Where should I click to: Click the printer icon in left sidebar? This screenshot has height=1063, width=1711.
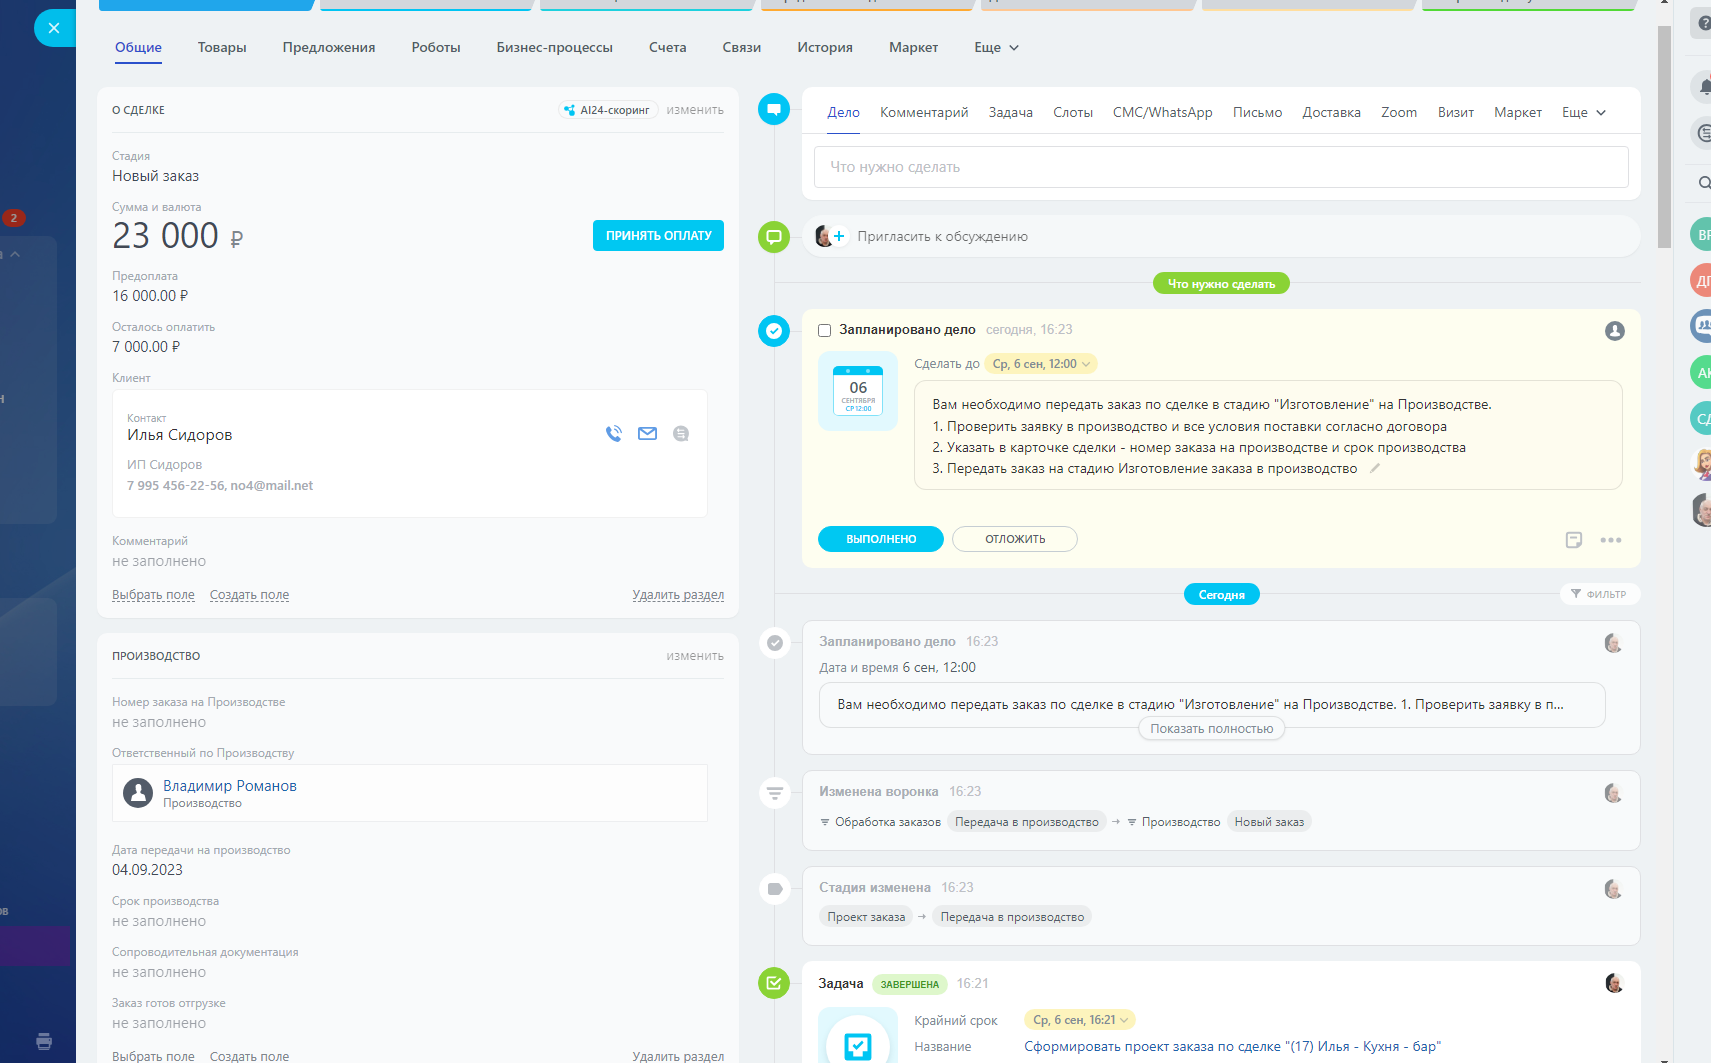tap(44, 1041)
